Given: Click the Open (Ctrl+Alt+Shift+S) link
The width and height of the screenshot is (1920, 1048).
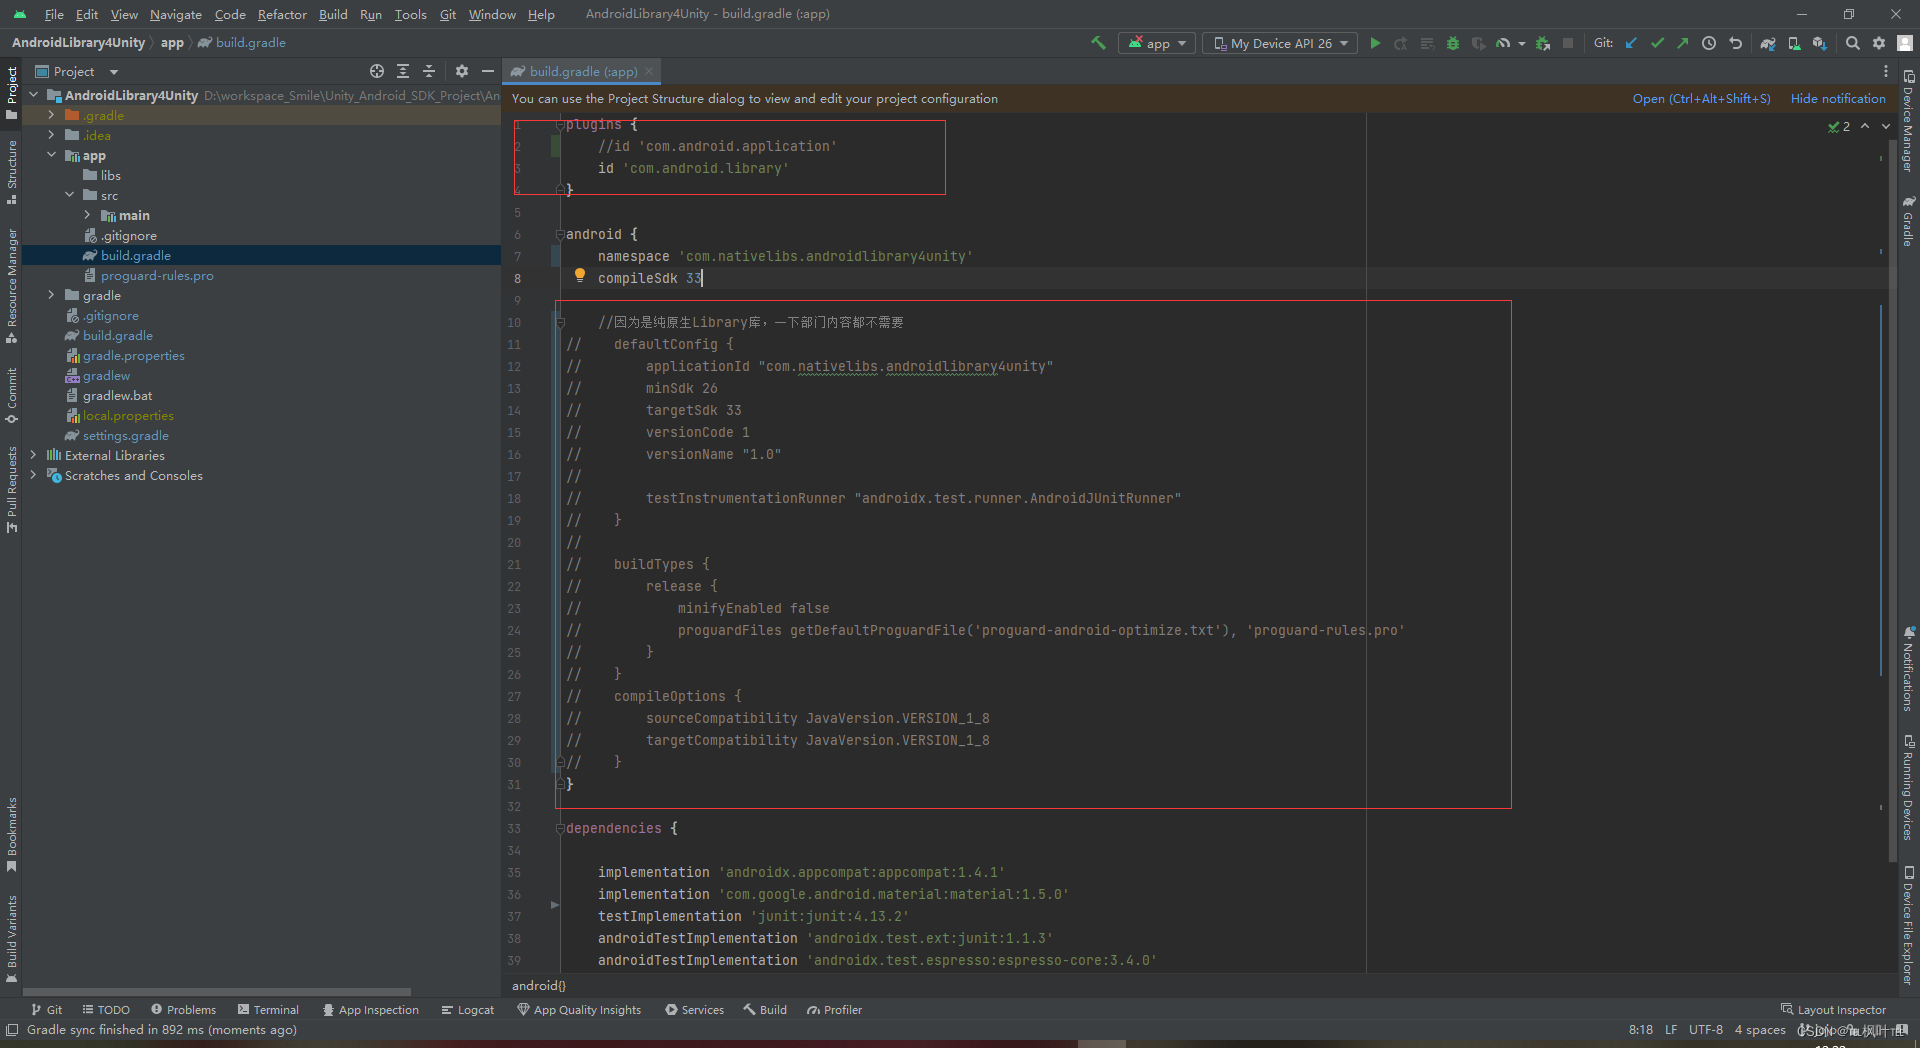Looking at the screenshot, I should [1700, 98].
